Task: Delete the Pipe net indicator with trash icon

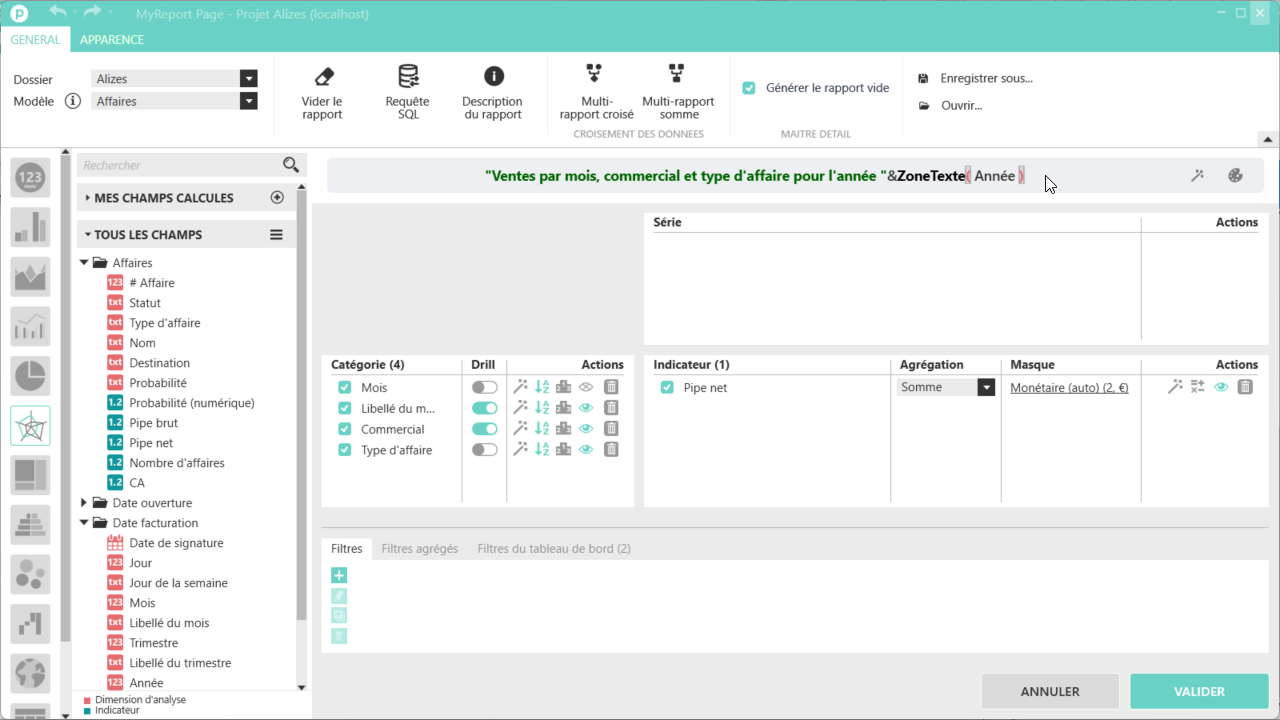Action: [1245, 387]
